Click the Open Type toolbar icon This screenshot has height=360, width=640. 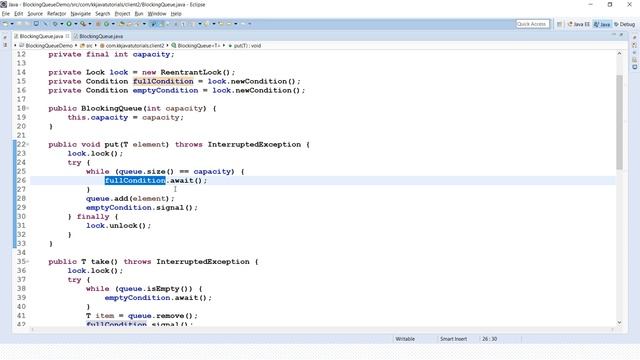122,24
